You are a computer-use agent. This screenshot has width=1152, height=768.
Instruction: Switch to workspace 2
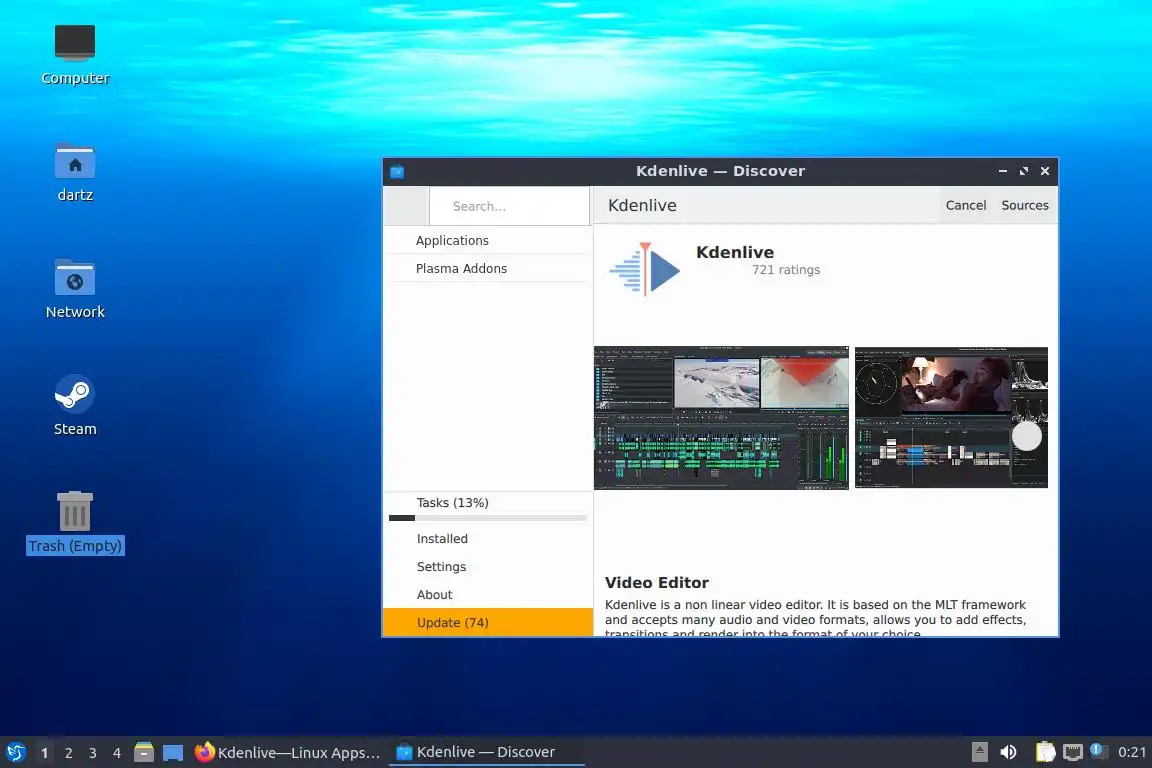pyautogui.click(x=68, y=753)
